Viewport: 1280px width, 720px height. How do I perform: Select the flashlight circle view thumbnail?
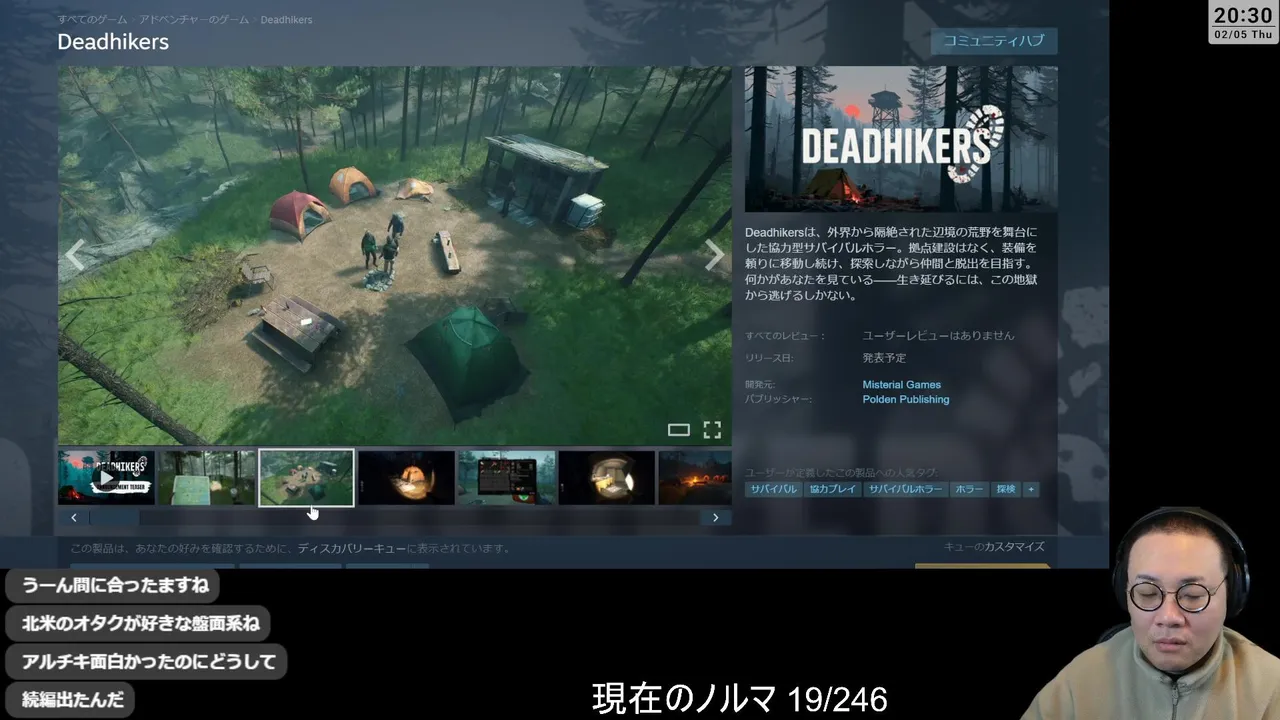606,478
